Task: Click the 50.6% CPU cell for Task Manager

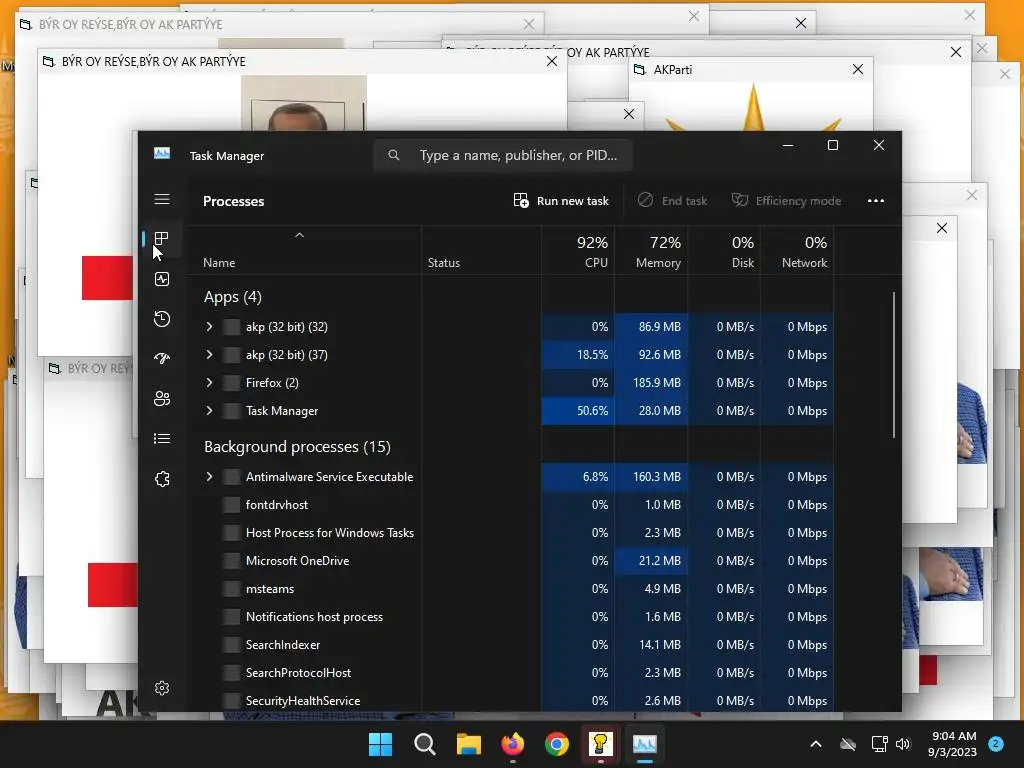Action: click(578, 411)
